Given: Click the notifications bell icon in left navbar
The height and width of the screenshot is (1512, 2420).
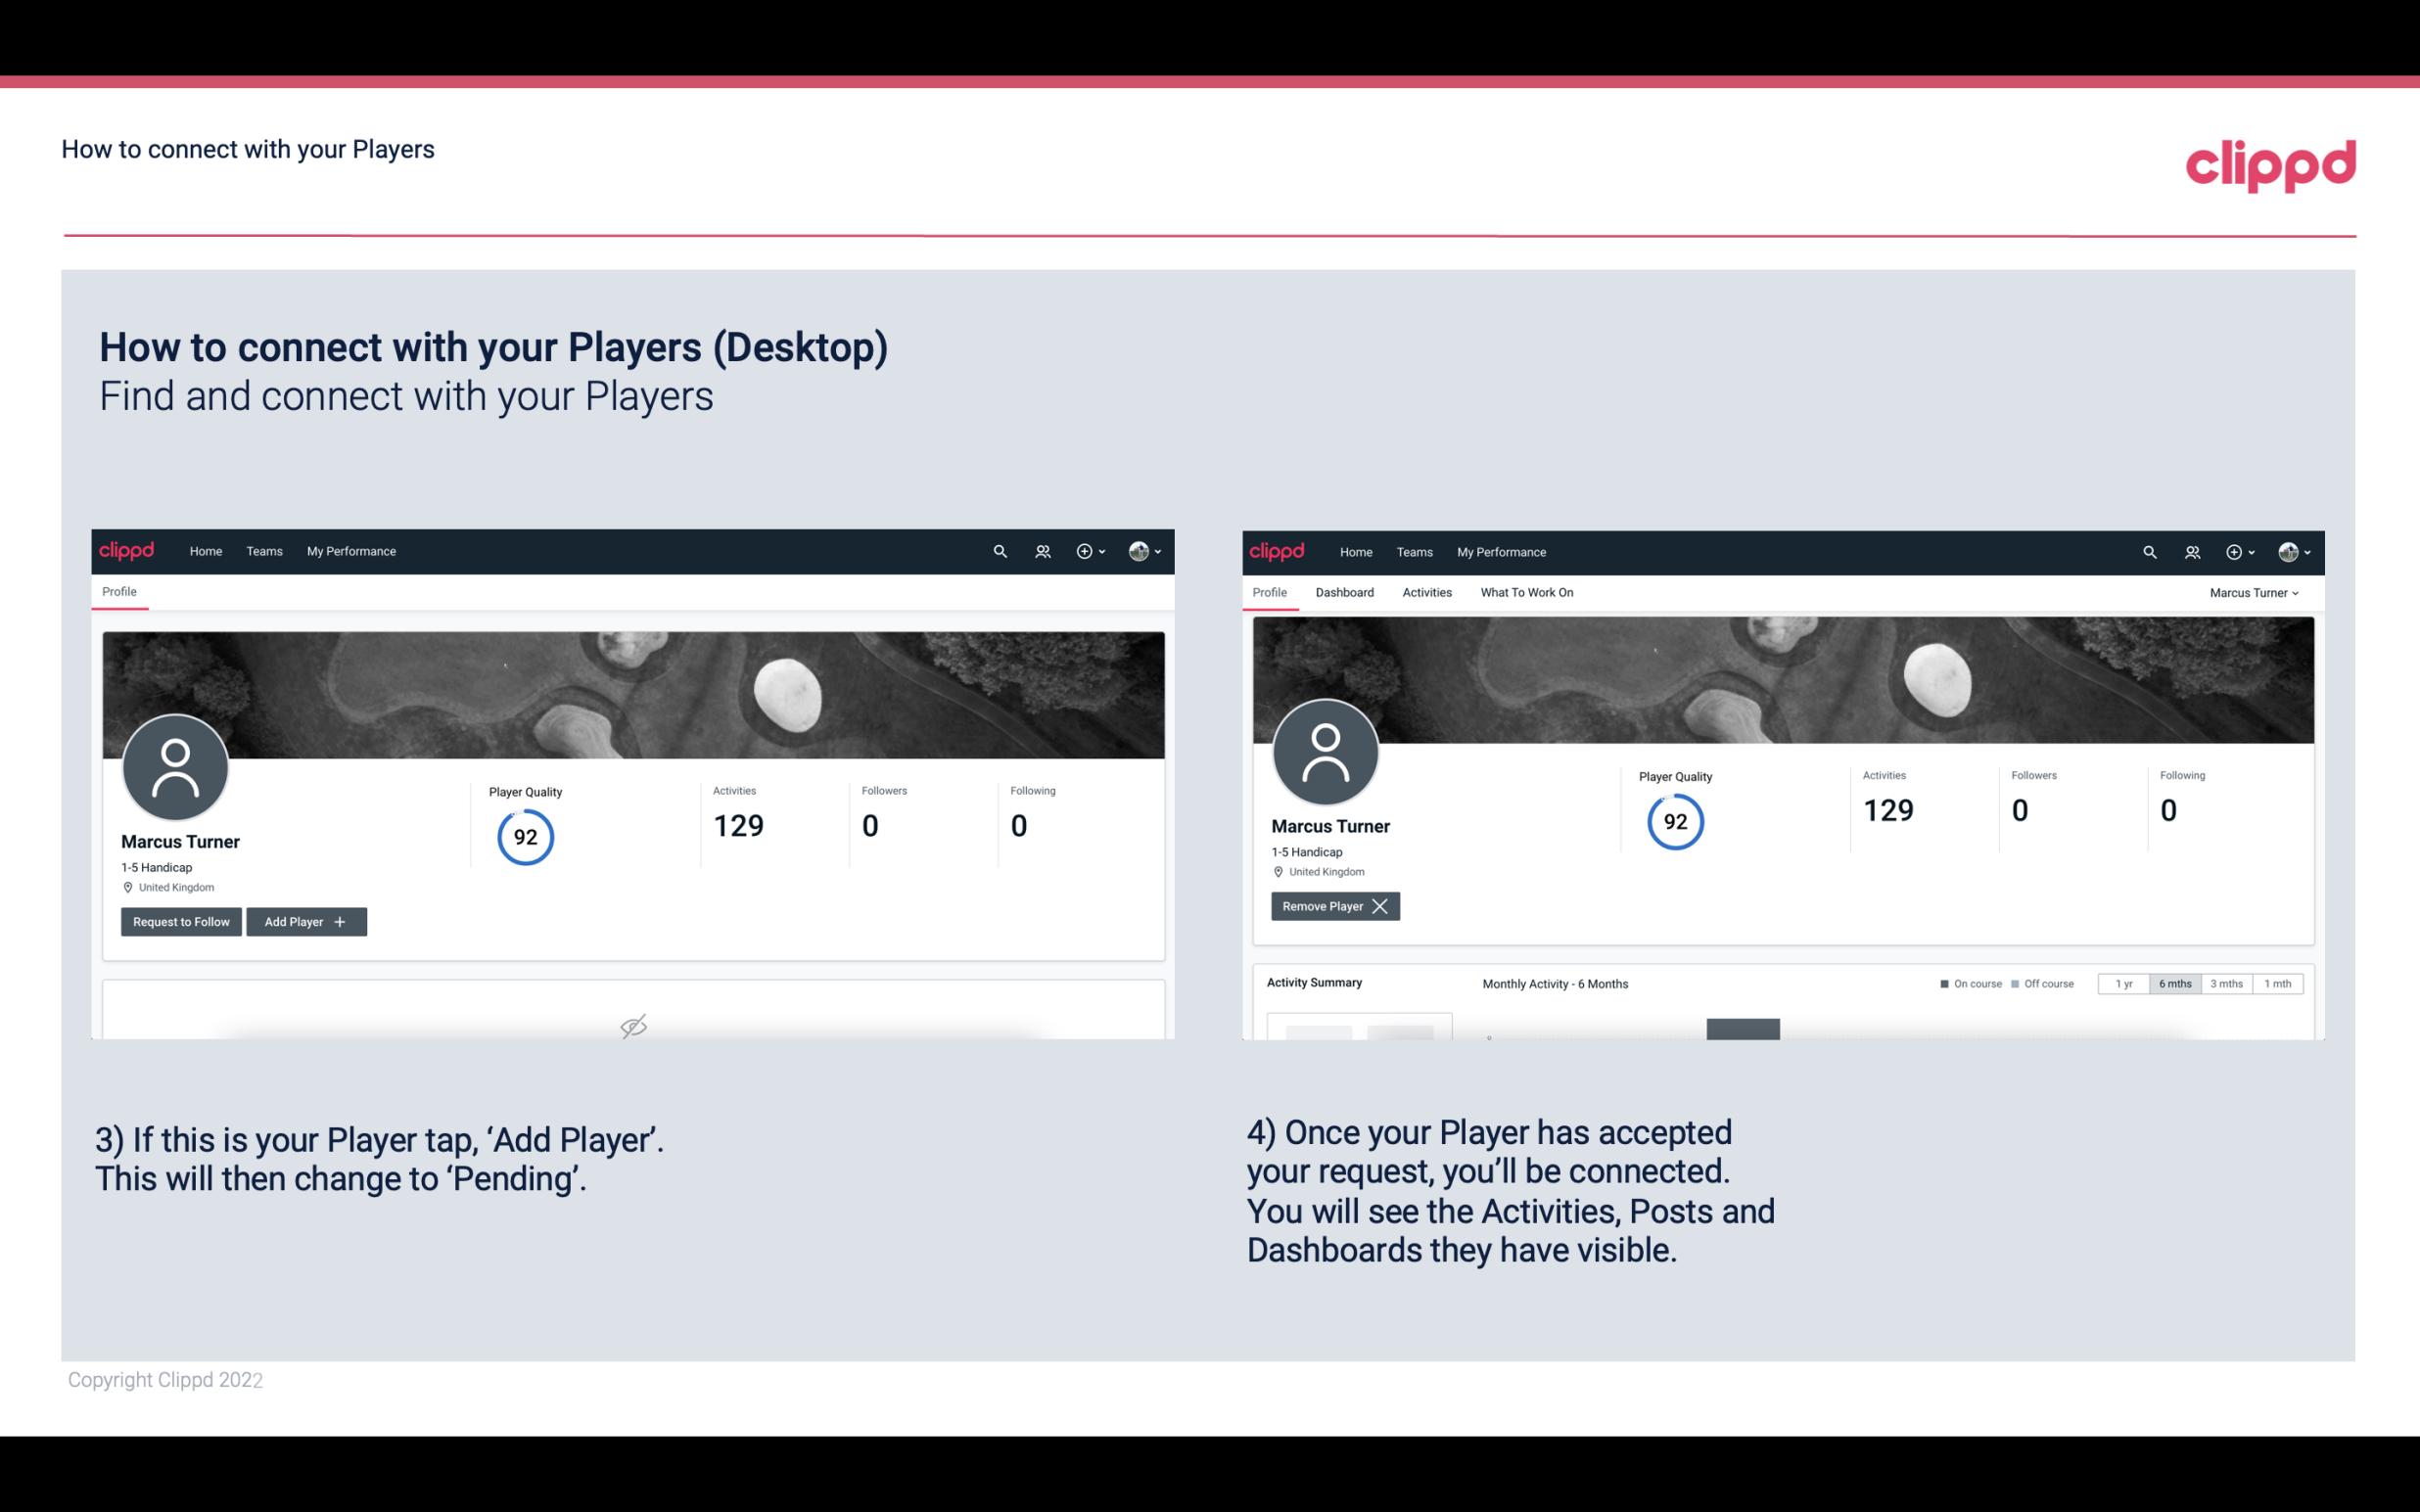Looking at the screenshot, I should [x=1042, y=550].
